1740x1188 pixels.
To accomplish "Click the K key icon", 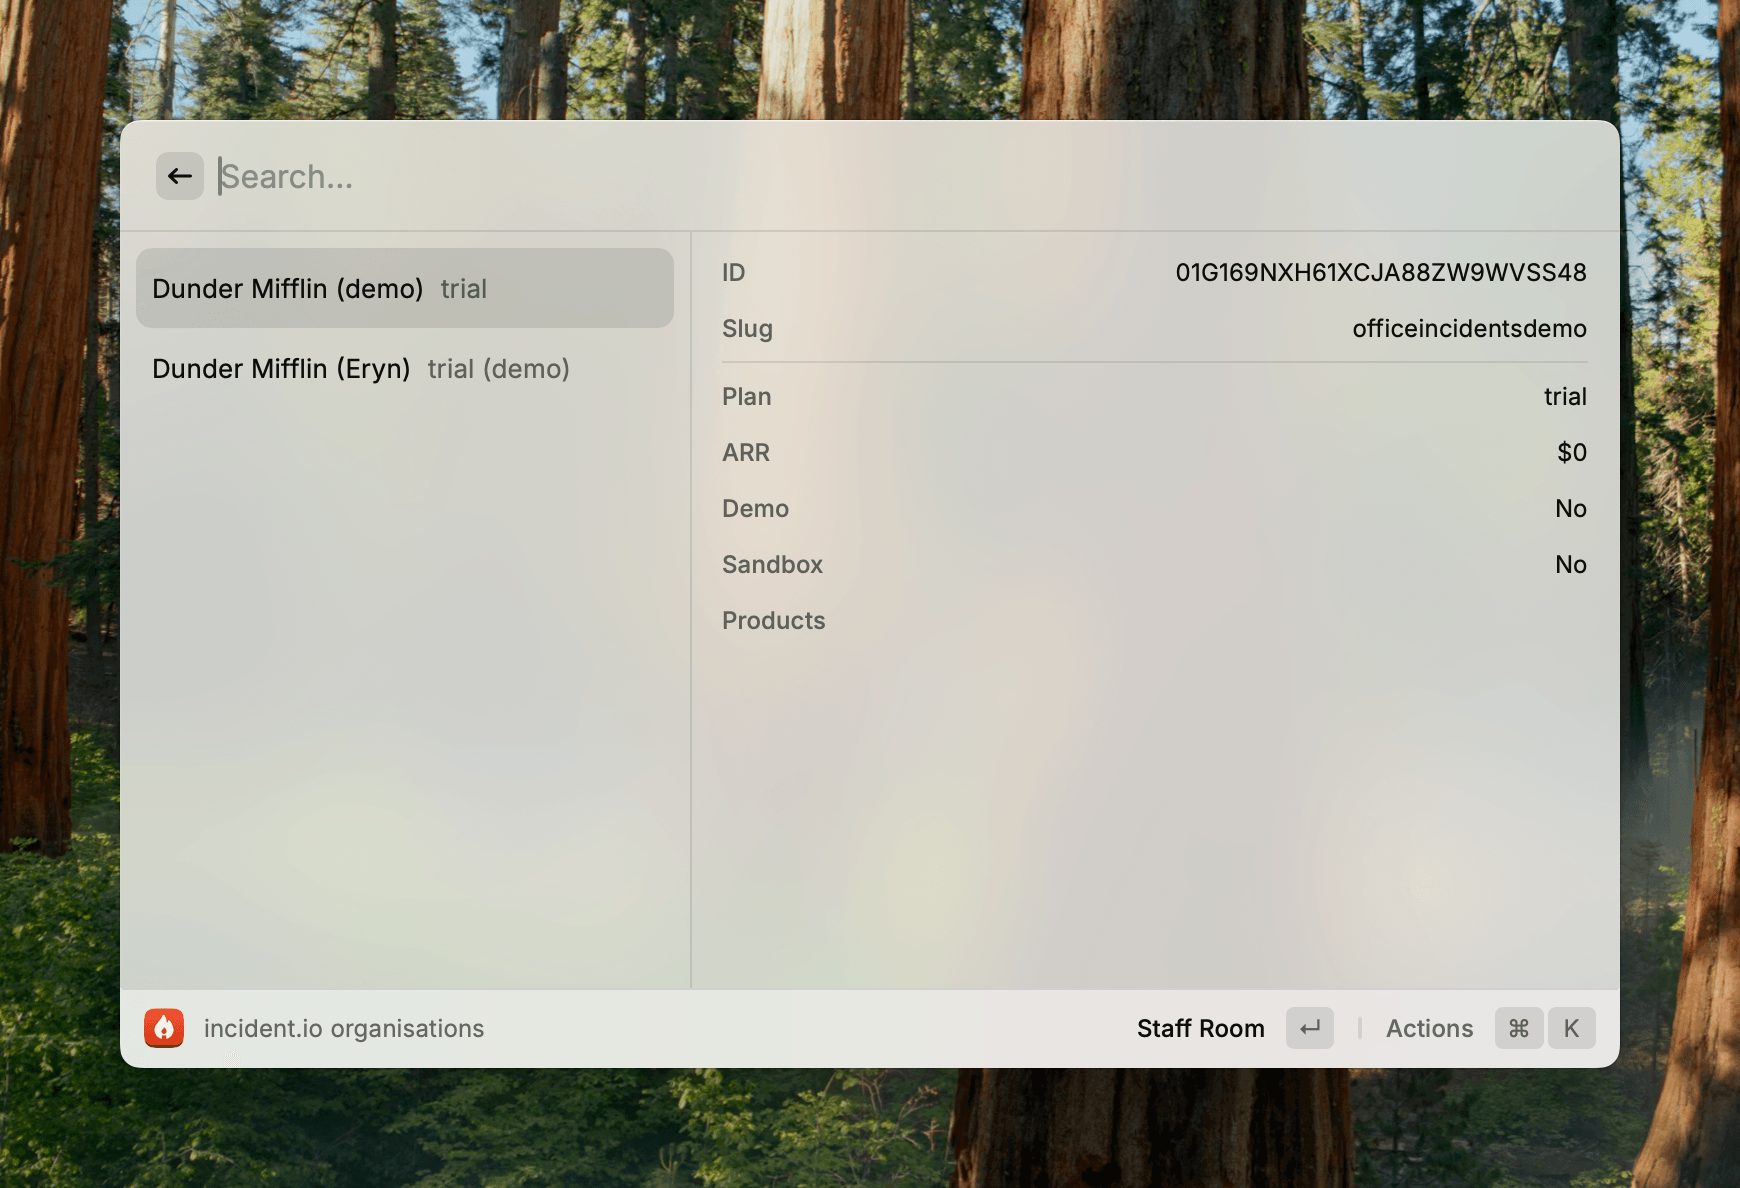I will click(1571, 1028).
